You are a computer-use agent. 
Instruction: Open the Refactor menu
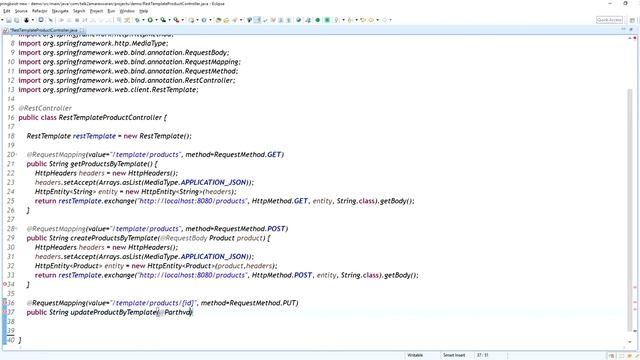(x=40, y=11)
